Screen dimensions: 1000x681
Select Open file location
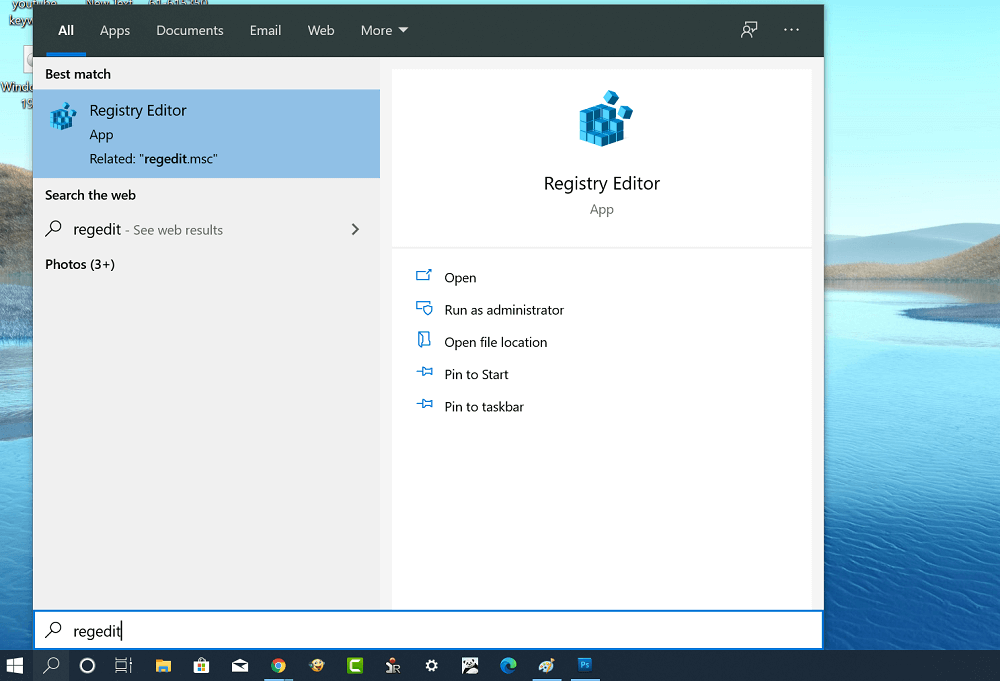click(x=496, y=342)
